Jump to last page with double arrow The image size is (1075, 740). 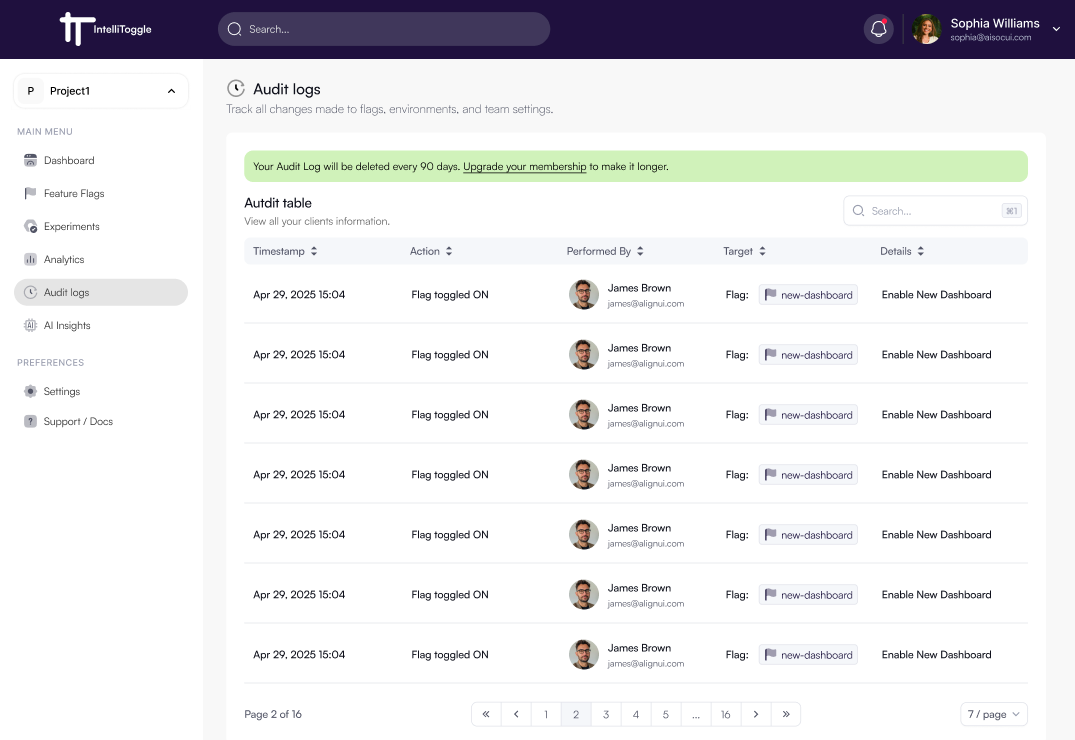(786, 714)
